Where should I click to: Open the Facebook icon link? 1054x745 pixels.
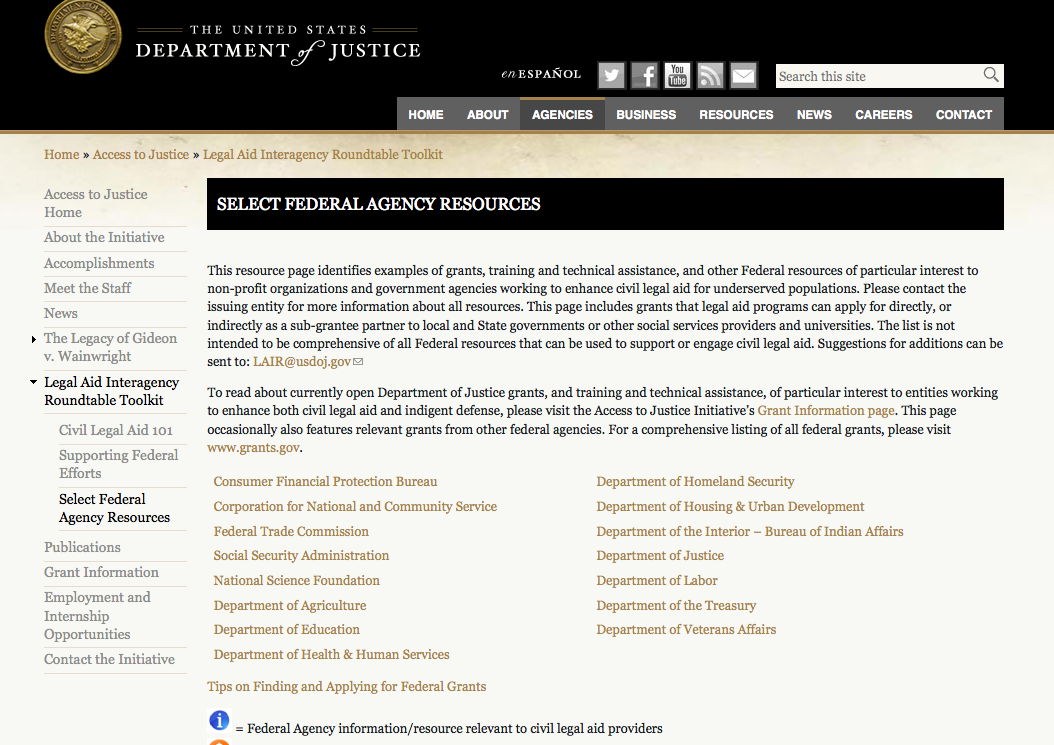click(645, 76)
